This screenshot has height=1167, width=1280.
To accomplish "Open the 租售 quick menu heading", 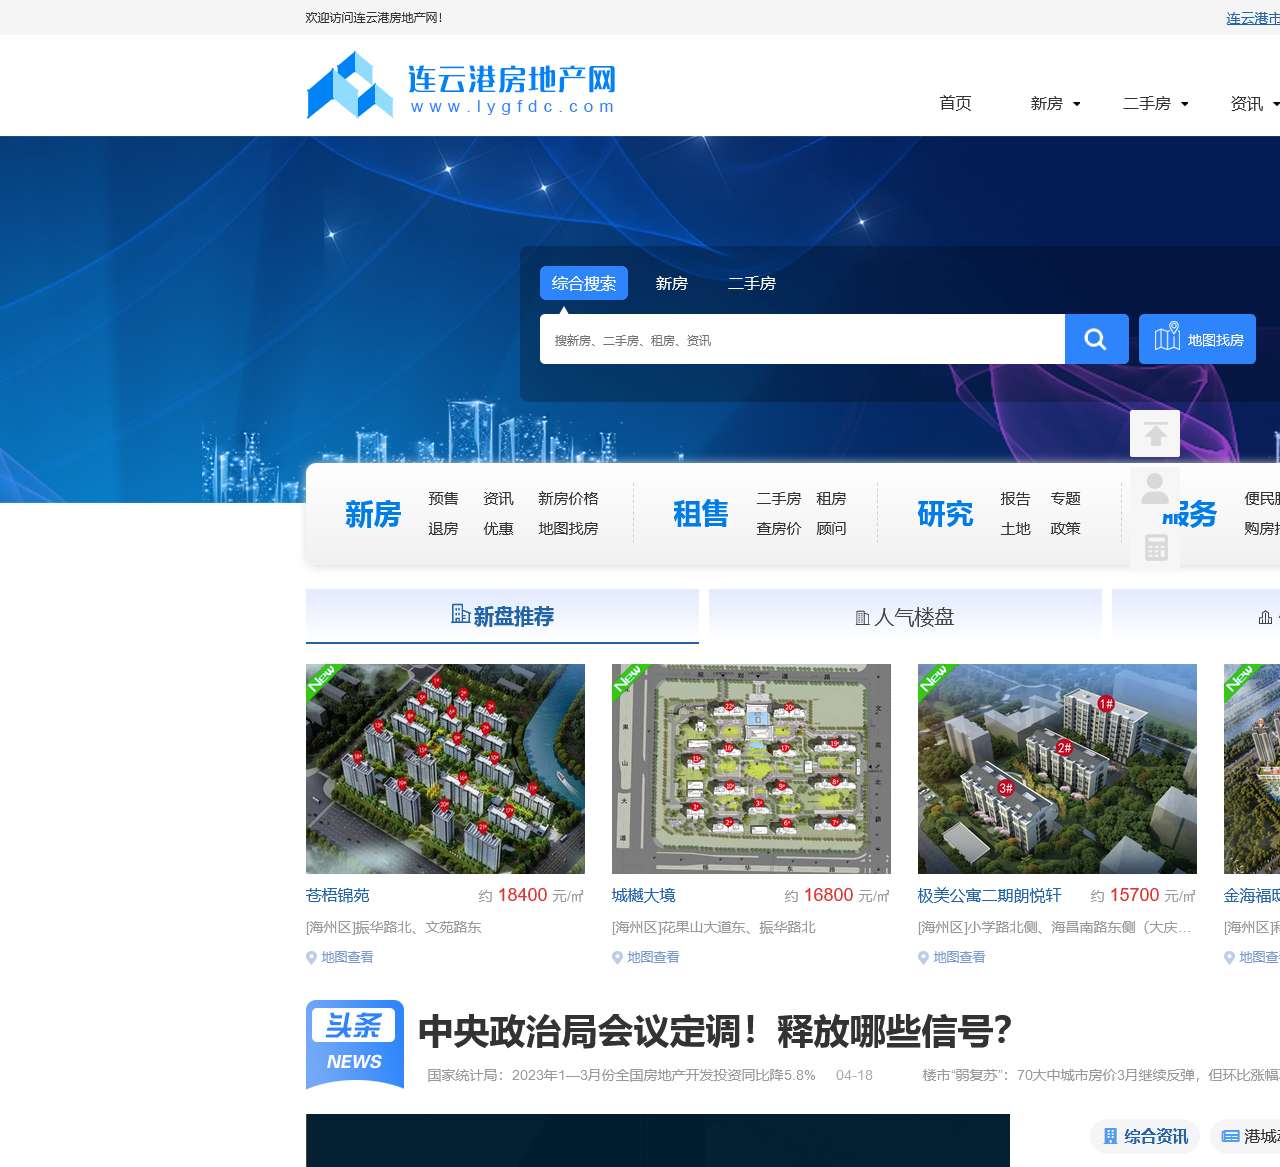I will [701, 514].
